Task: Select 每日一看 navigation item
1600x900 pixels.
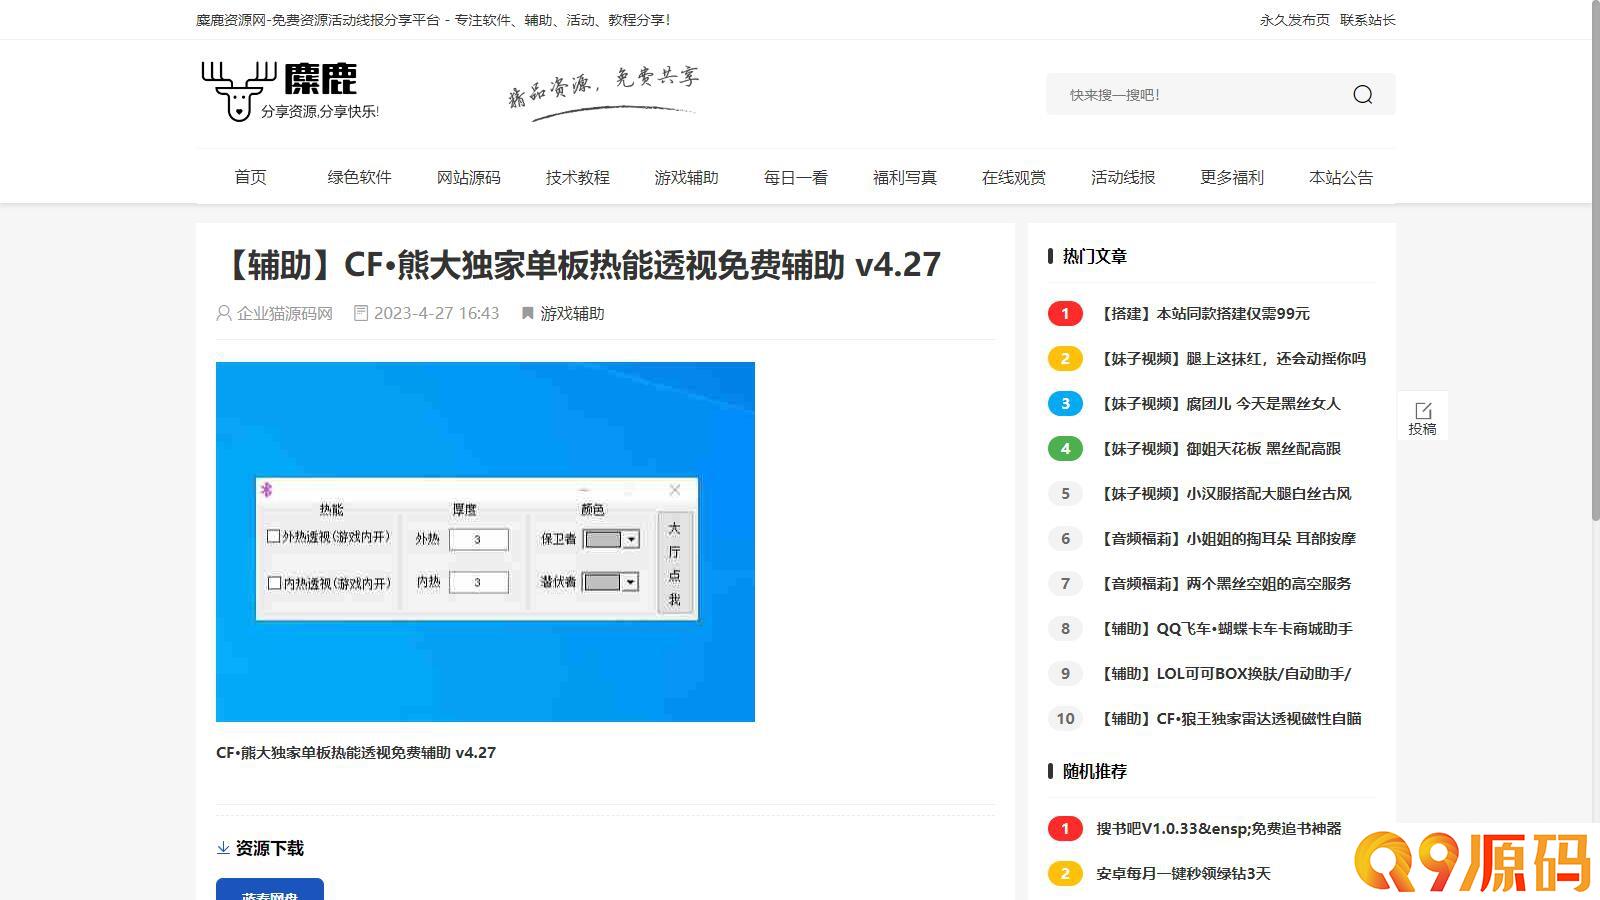Action: (x=795, y=177)
